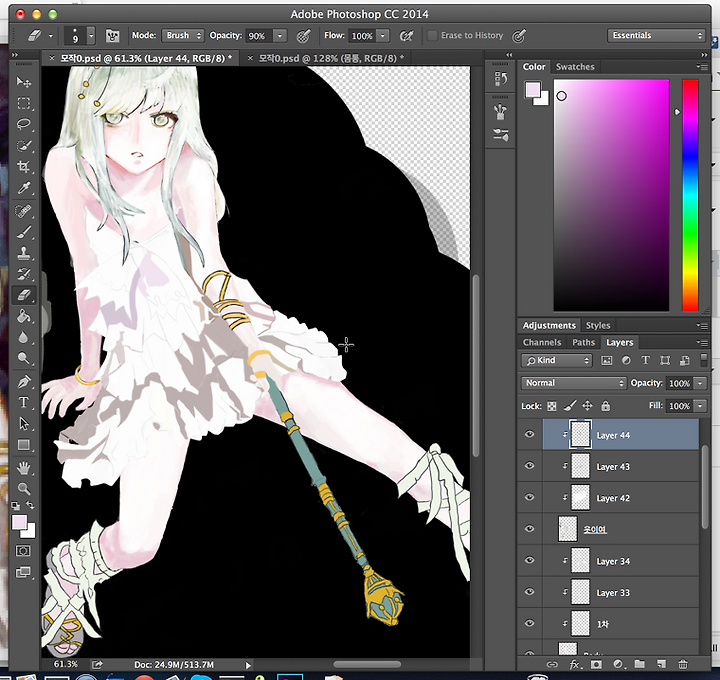The image size is (720, 680).
Task: Select the Dodge tool
Action: pos(23,358)
